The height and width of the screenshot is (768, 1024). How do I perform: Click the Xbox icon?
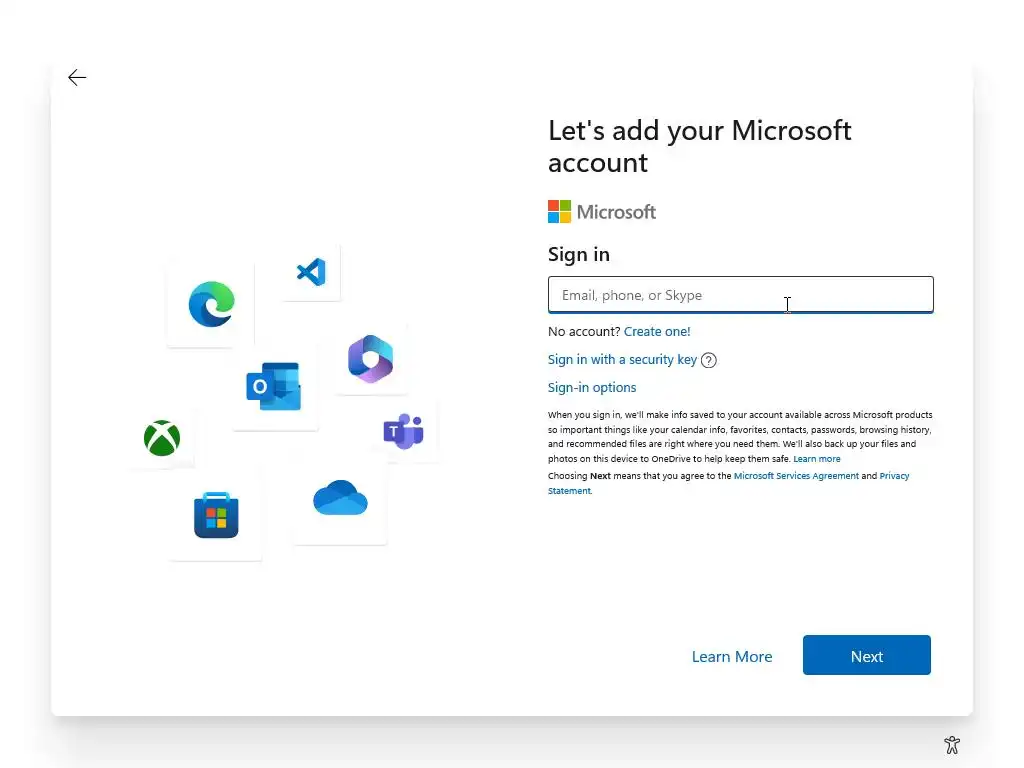(162, 438)
